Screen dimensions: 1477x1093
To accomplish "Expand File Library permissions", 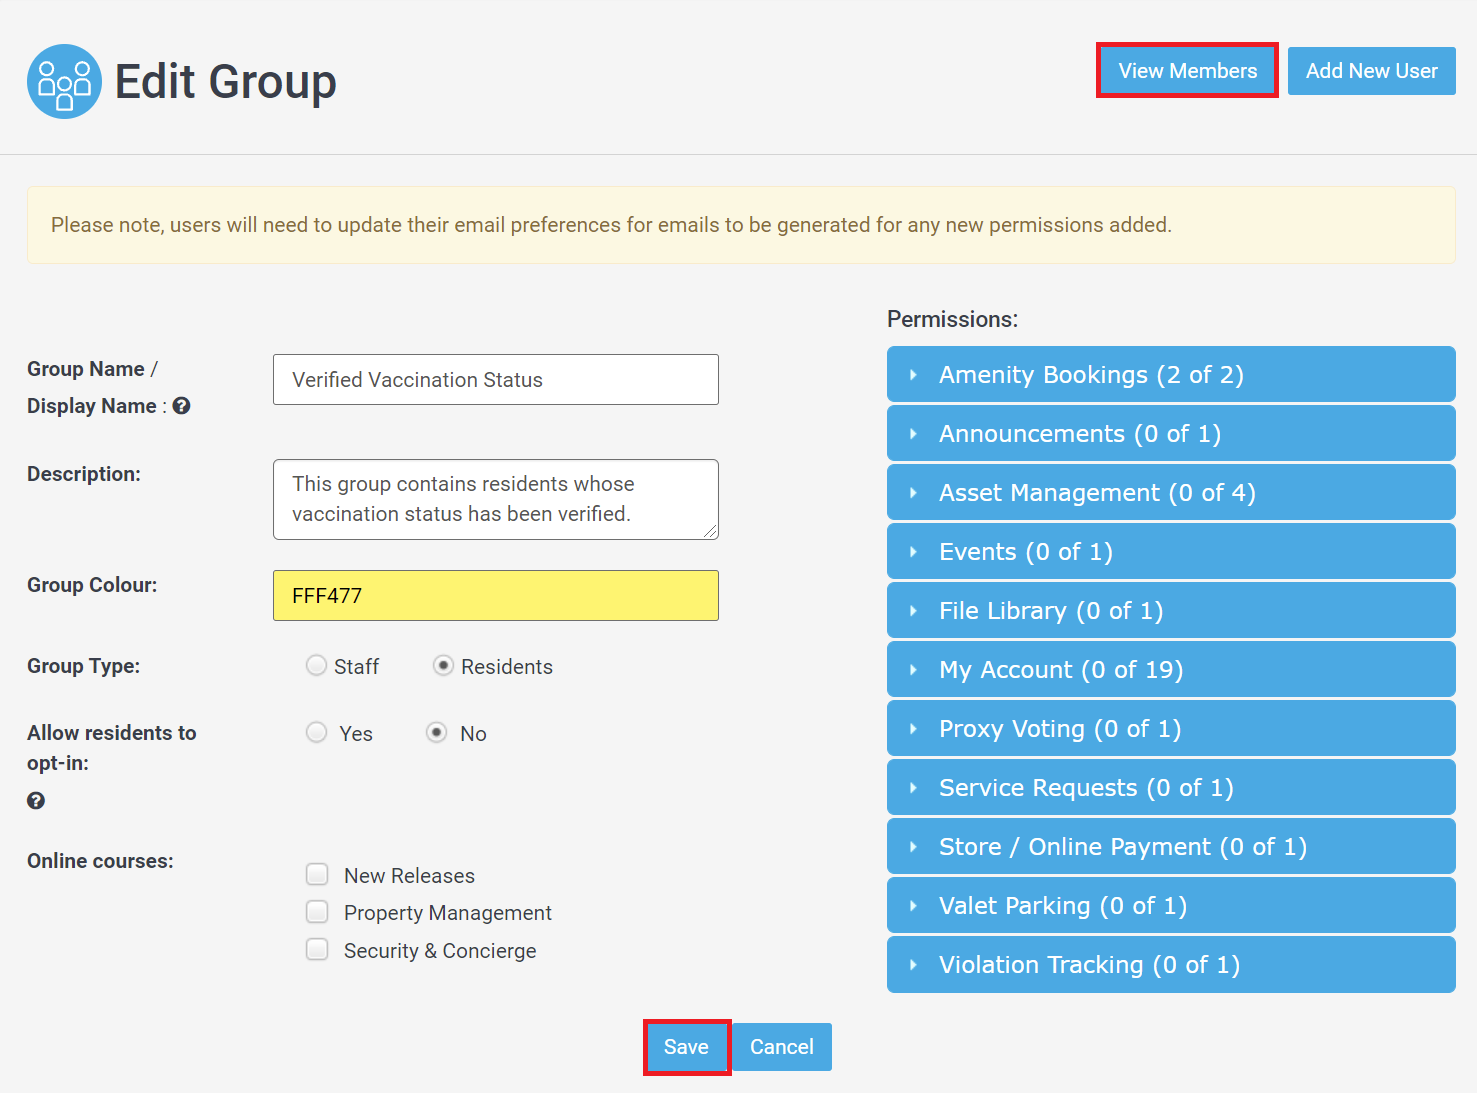I will click(x=1171, y=610).
